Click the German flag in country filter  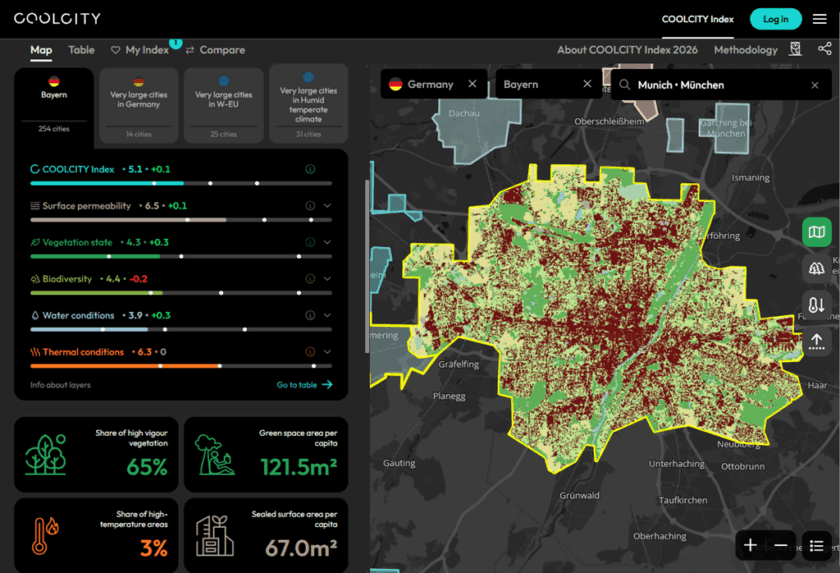point(395,84)
